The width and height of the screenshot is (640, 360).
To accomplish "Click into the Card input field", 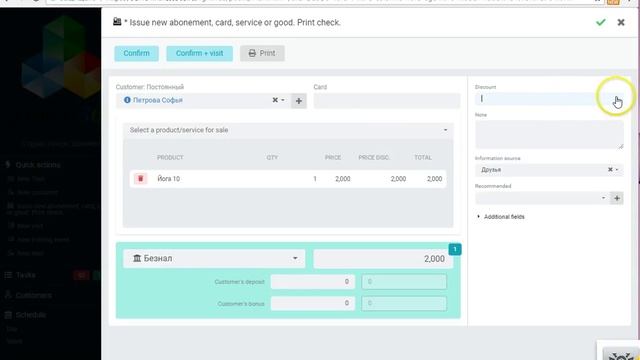I will pyautogui.click(x=387, y=101).
